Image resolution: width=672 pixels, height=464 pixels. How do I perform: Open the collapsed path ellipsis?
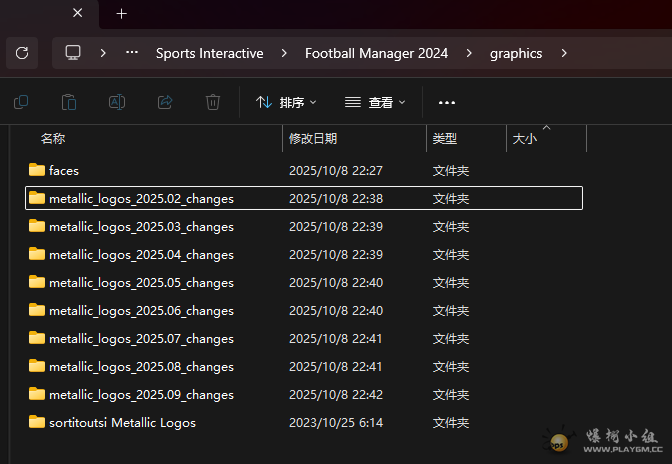(x=132, y=53)
